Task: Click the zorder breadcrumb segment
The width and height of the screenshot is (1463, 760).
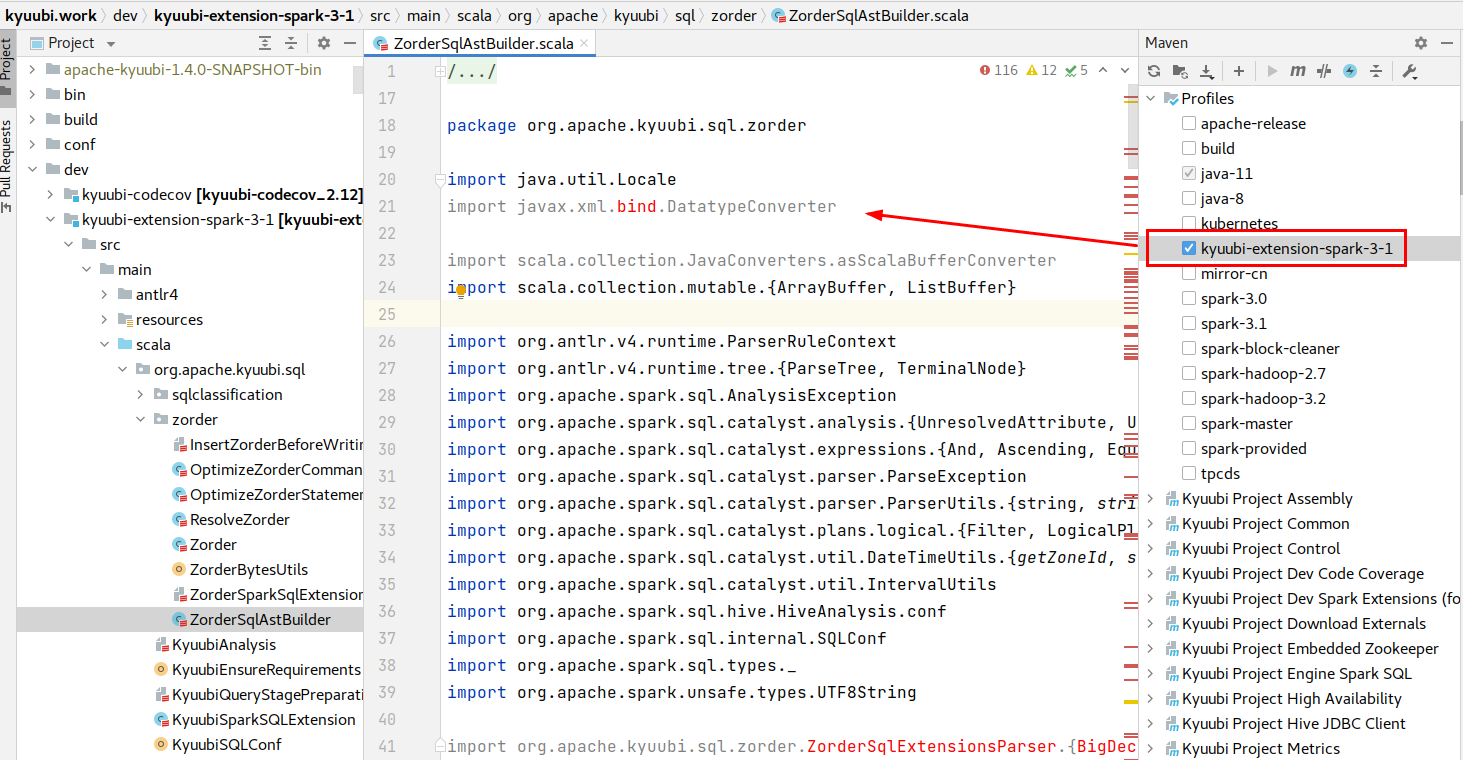Action: tap(735, 15)
